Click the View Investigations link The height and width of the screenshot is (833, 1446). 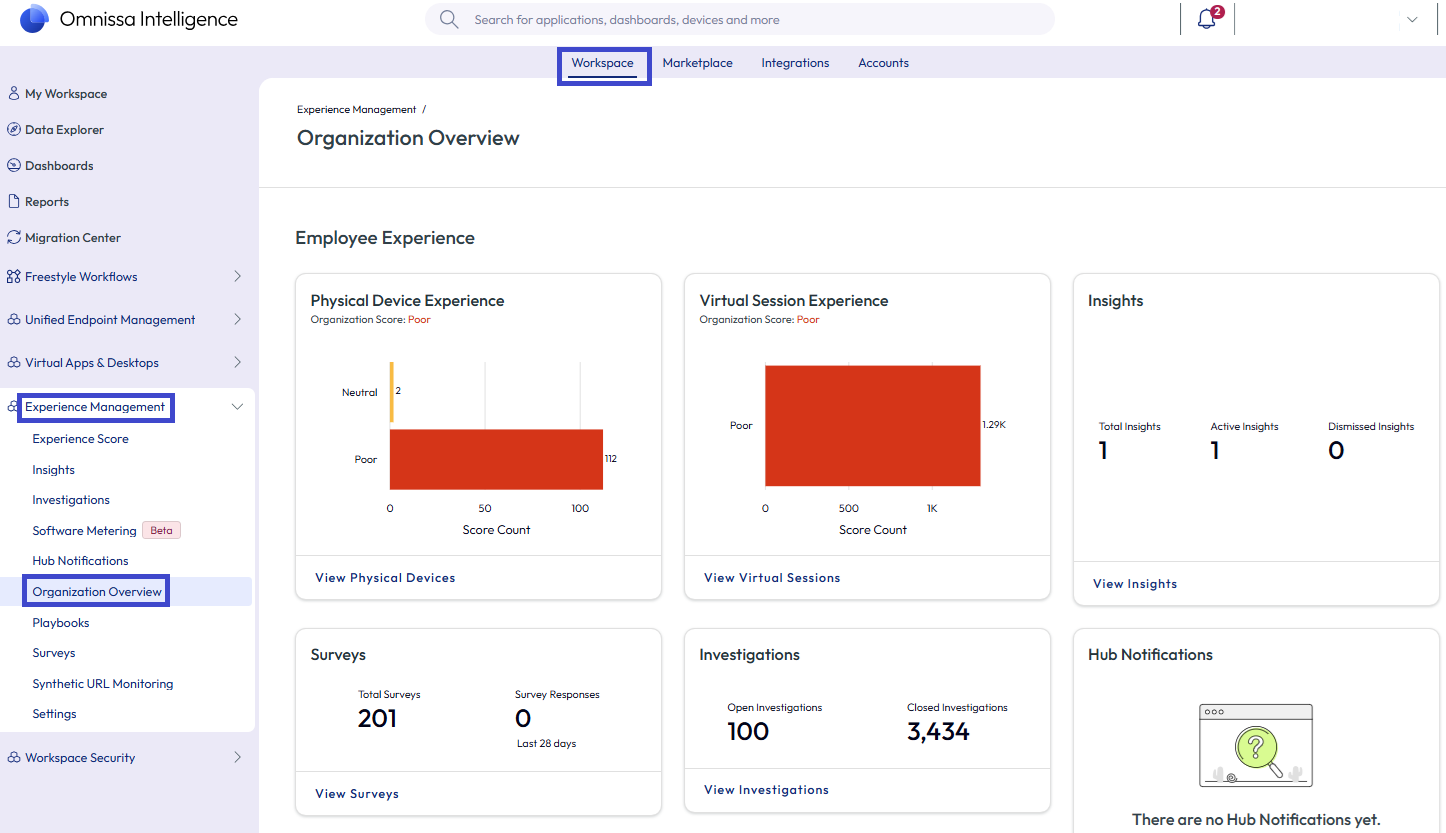pos(766,790)
